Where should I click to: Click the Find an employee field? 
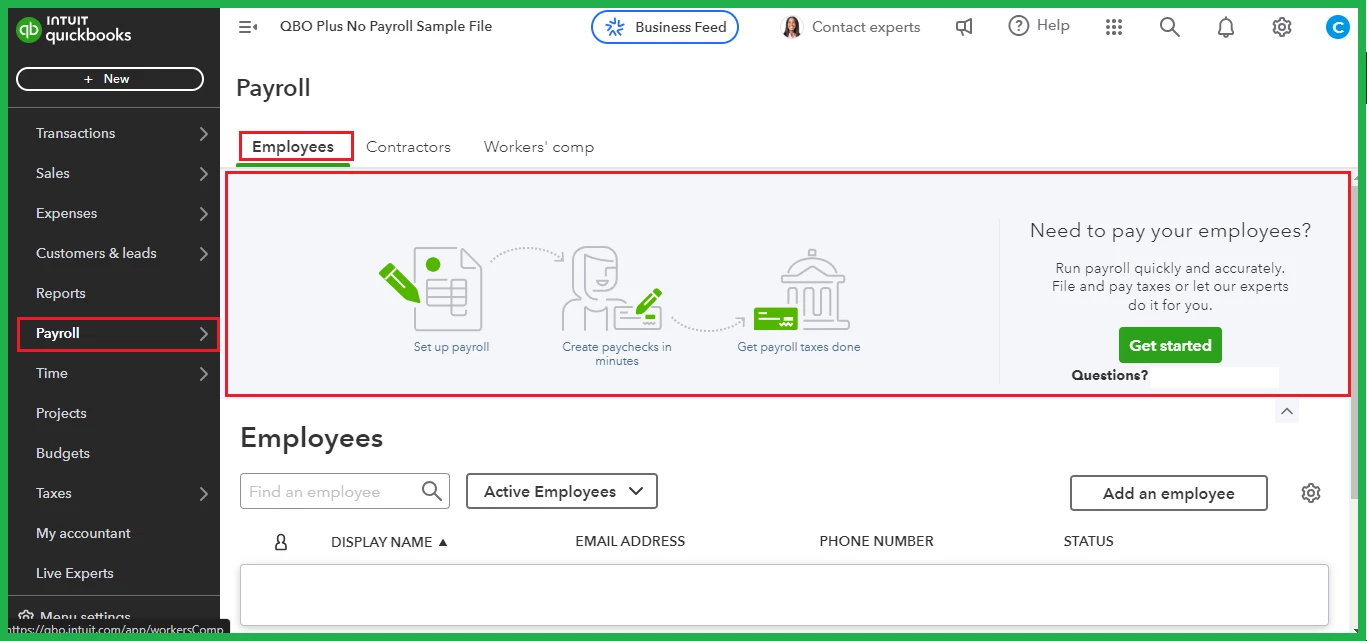click(x=345, y=491)
